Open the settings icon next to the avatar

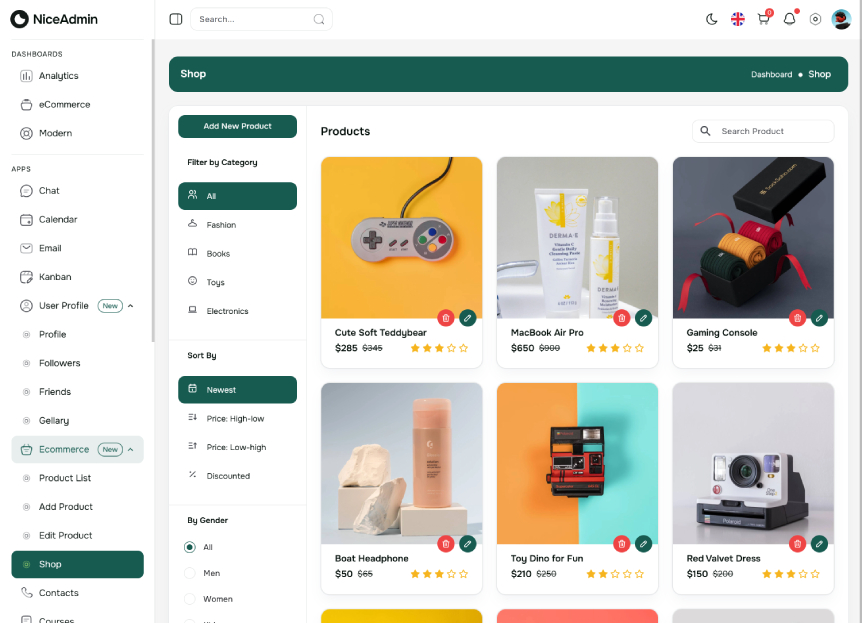click(815, 18)
